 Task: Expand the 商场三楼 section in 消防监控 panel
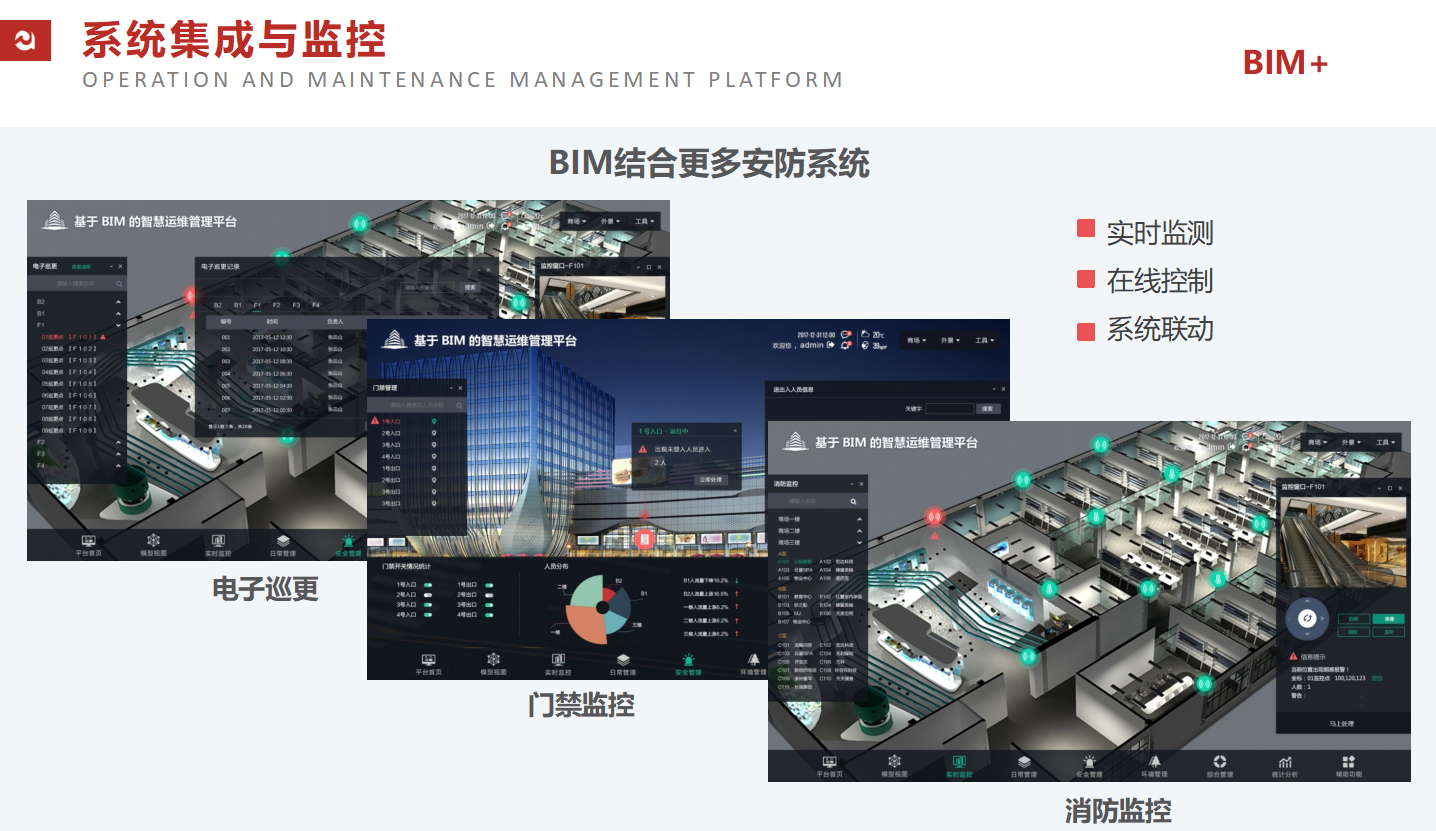click(x=859, y=542)
